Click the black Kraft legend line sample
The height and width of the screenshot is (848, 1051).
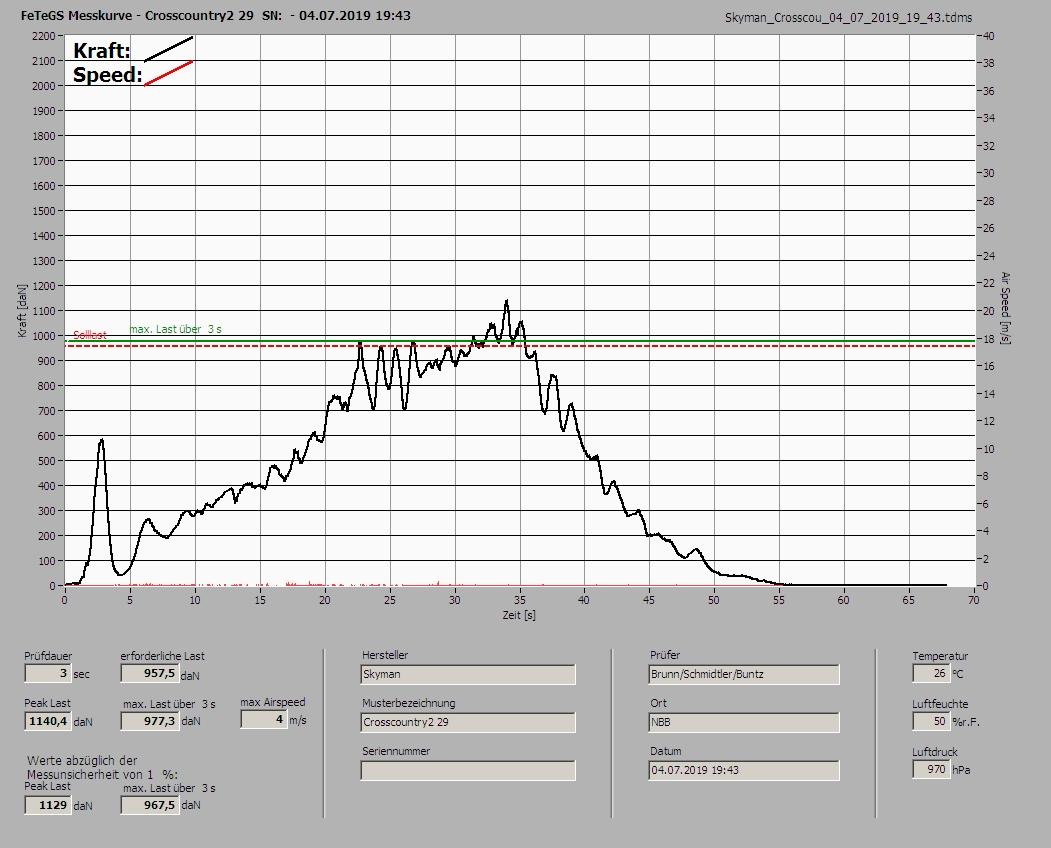click(x=169, y=49)
